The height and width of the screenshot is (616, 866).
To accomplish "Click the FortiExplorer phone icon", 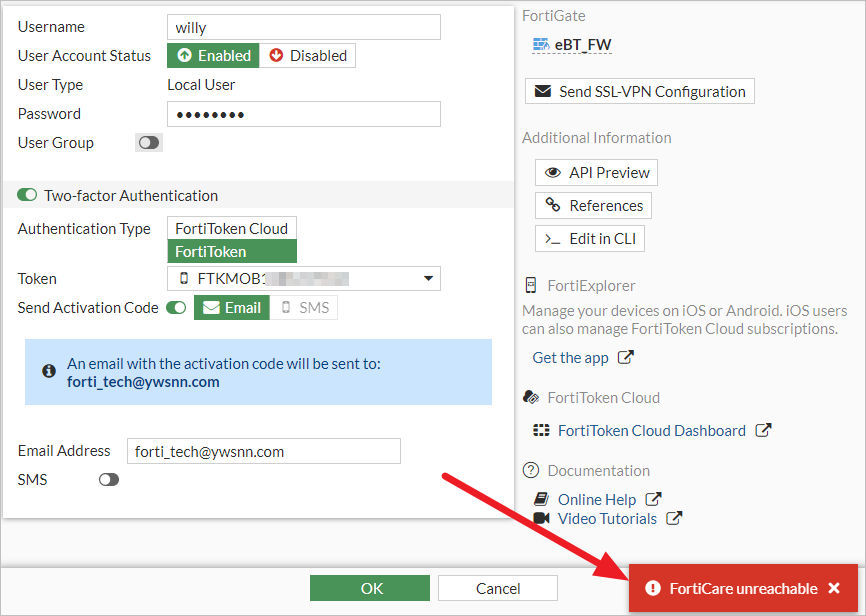I will pos(531,285).
